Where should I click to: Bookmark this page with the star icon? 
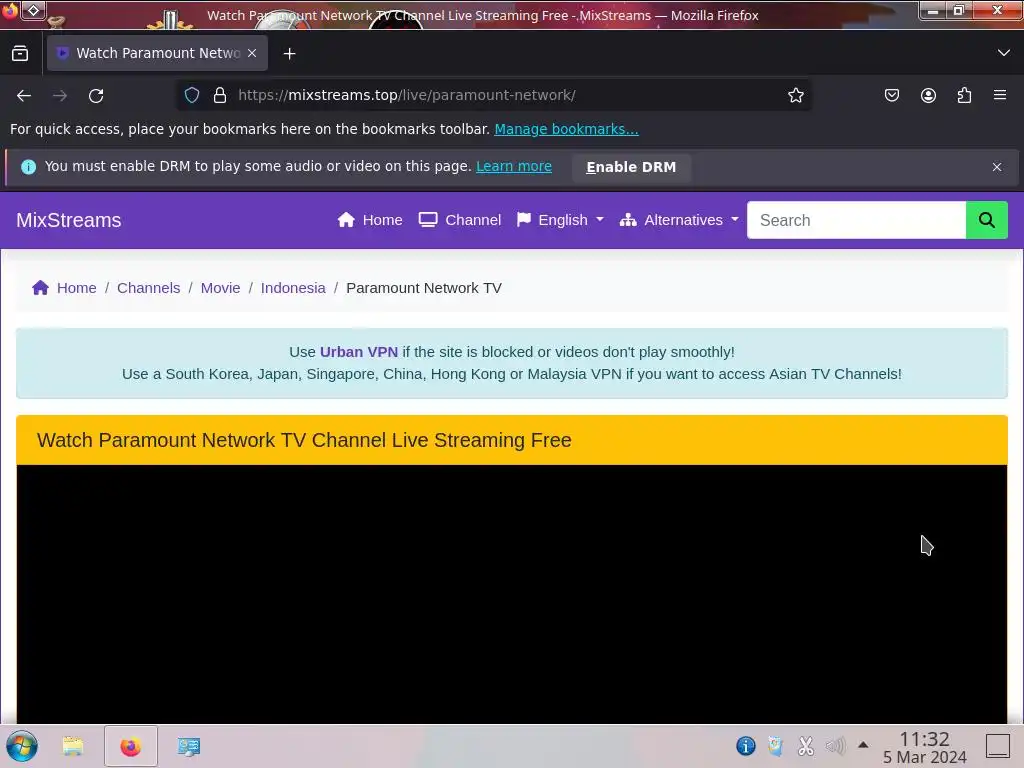click(795, 95)
